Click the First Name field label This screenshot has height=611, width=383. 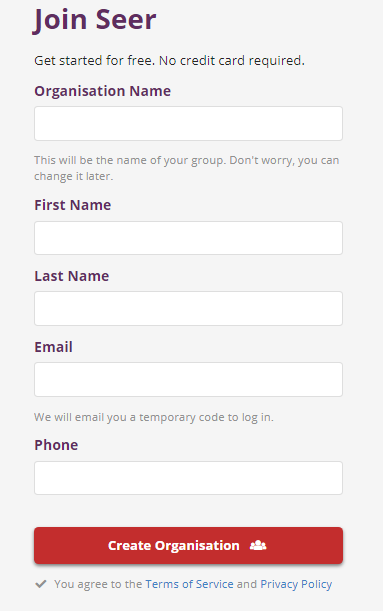[x=72, y=205]
